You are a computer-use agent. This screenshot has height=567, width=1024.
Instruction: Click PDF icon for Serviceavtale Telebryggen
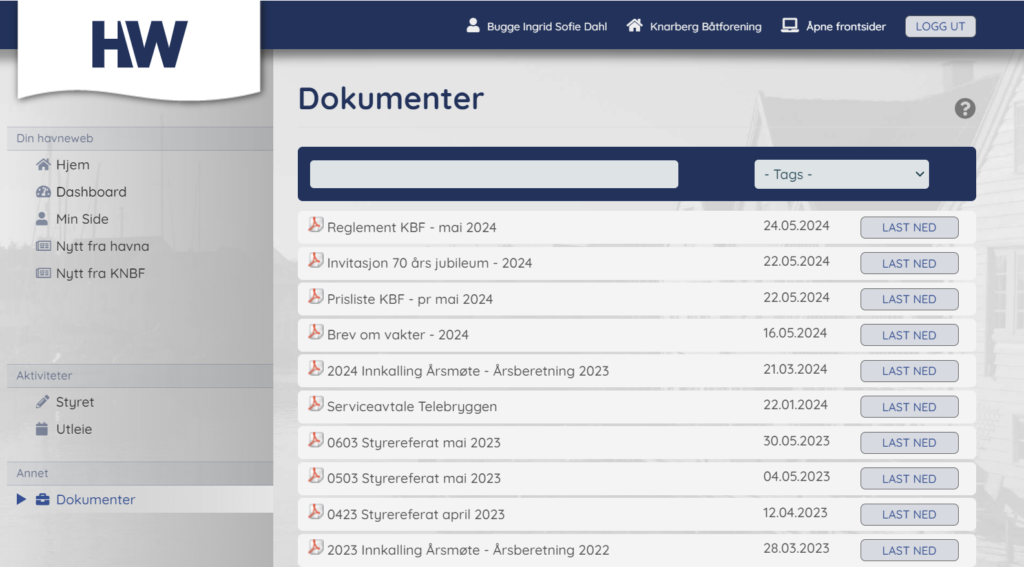[x=315, y=404]
